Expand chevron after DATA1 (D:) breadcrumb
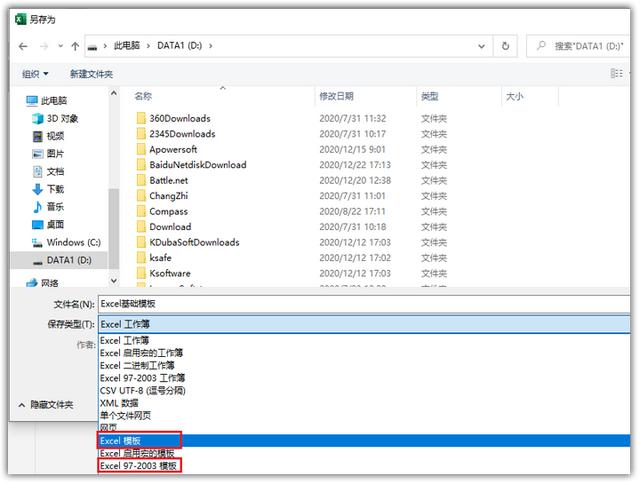640x484 pixels. click(211, 46)
